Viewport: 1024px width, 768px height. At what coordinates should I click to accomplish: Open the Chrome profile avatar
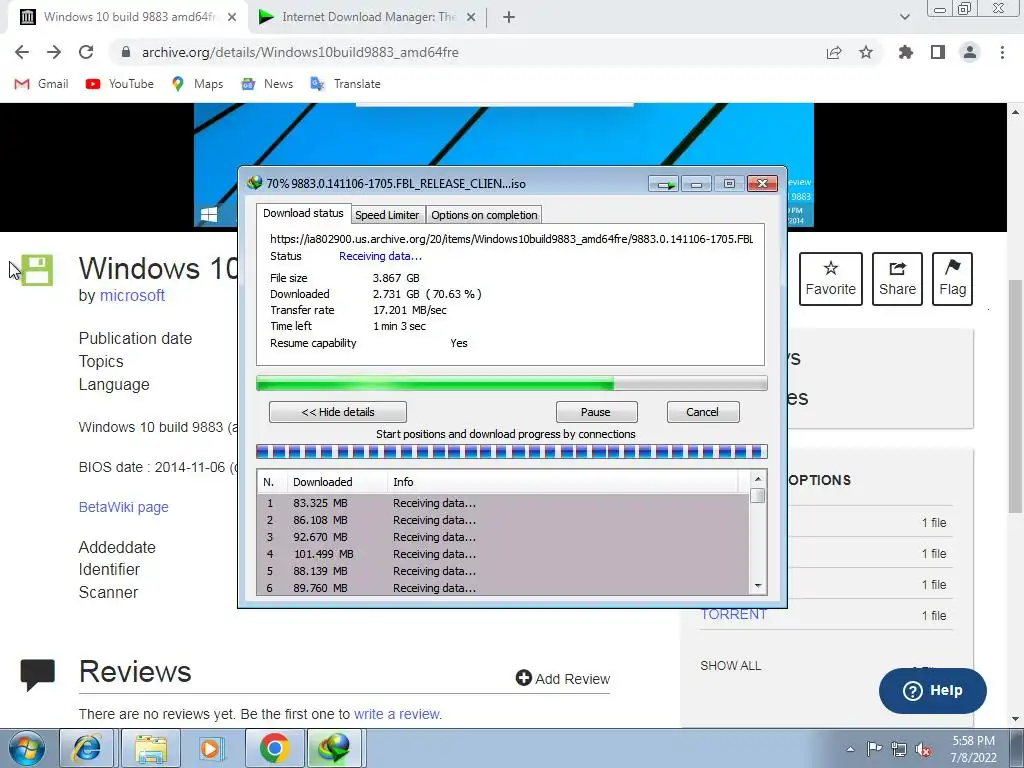(x=970, y=52)
